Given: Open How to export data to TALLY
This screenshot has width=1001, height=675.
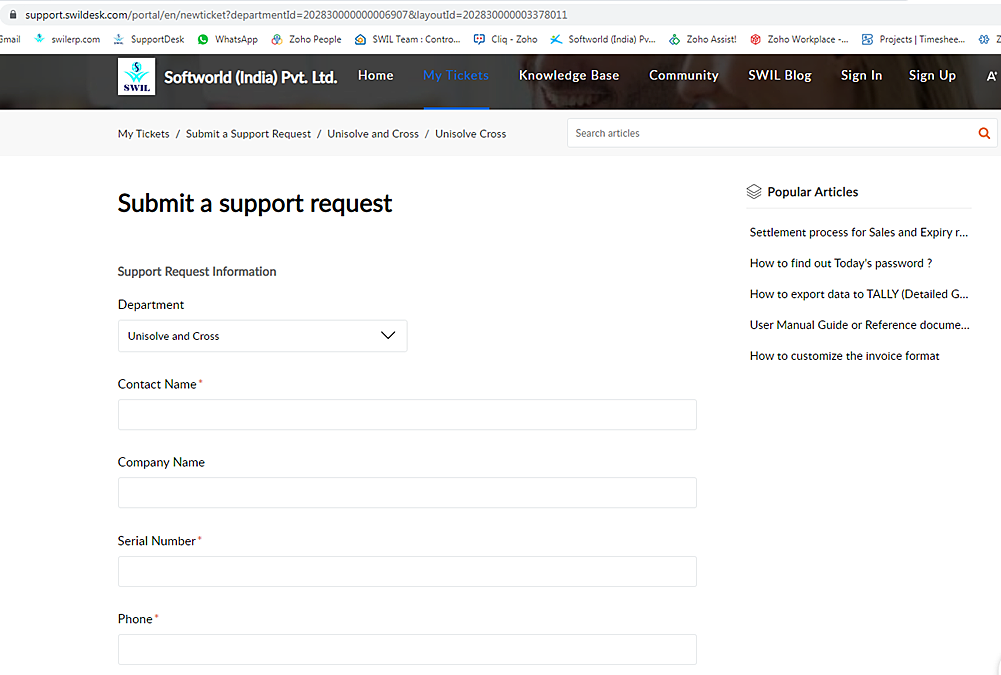Looking at the screenshot, I should click(859, 294).
